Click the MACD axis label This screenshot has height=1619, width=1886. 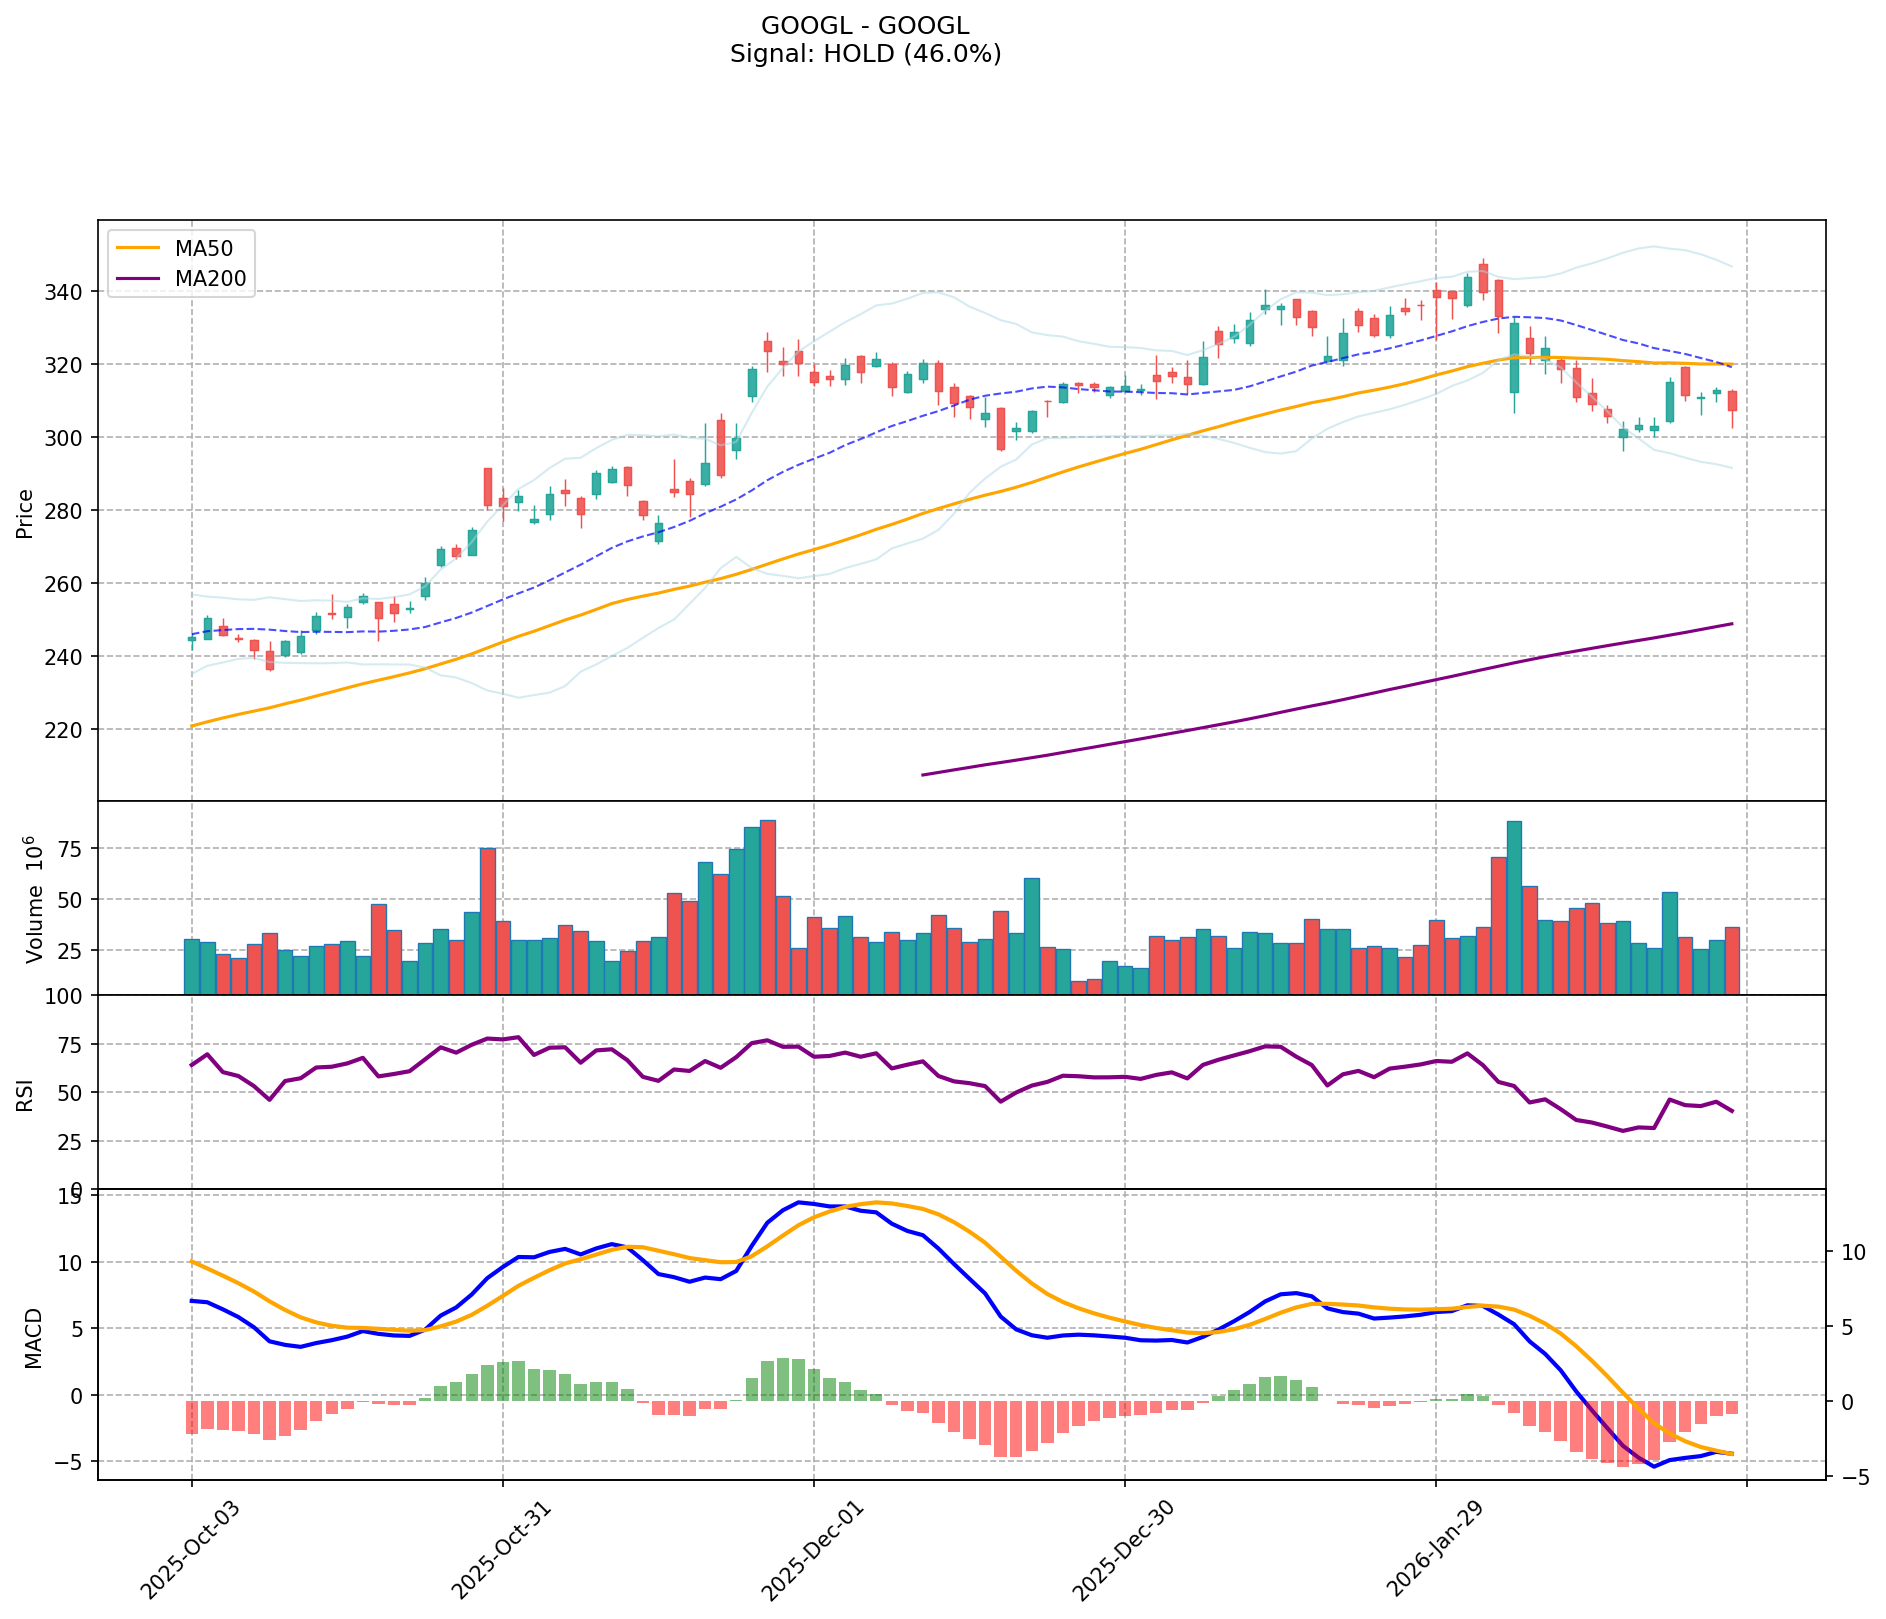34,1338
